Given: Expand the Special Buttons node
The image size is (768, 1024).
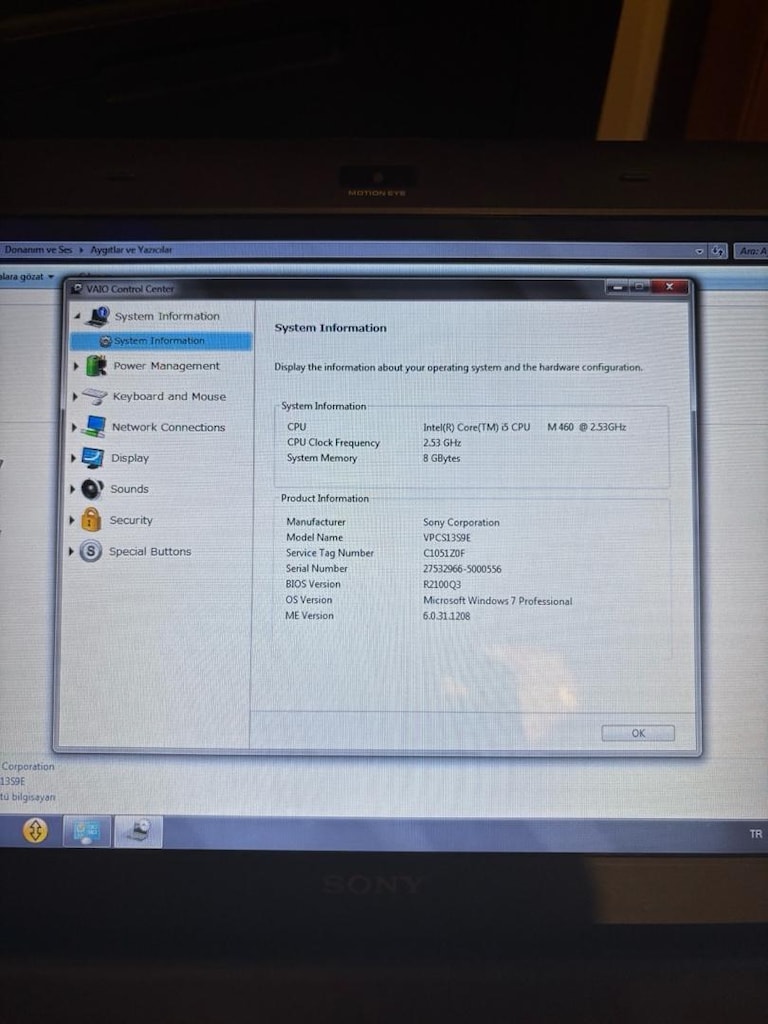Looking at the screenshot, I should tap(71, 551).
